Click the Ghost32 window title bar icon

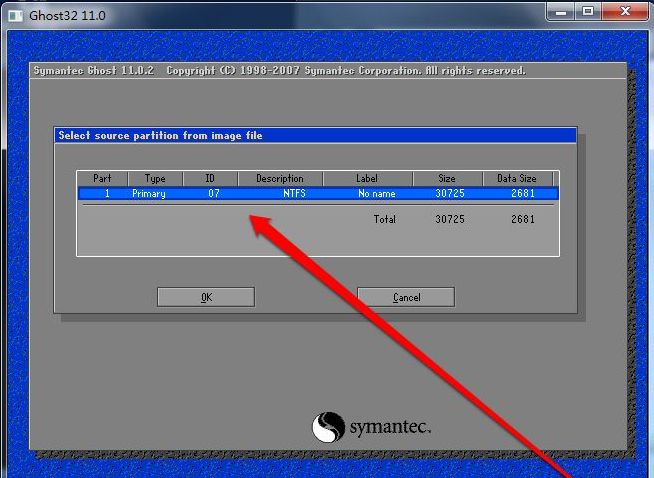[x=16, y=16]
